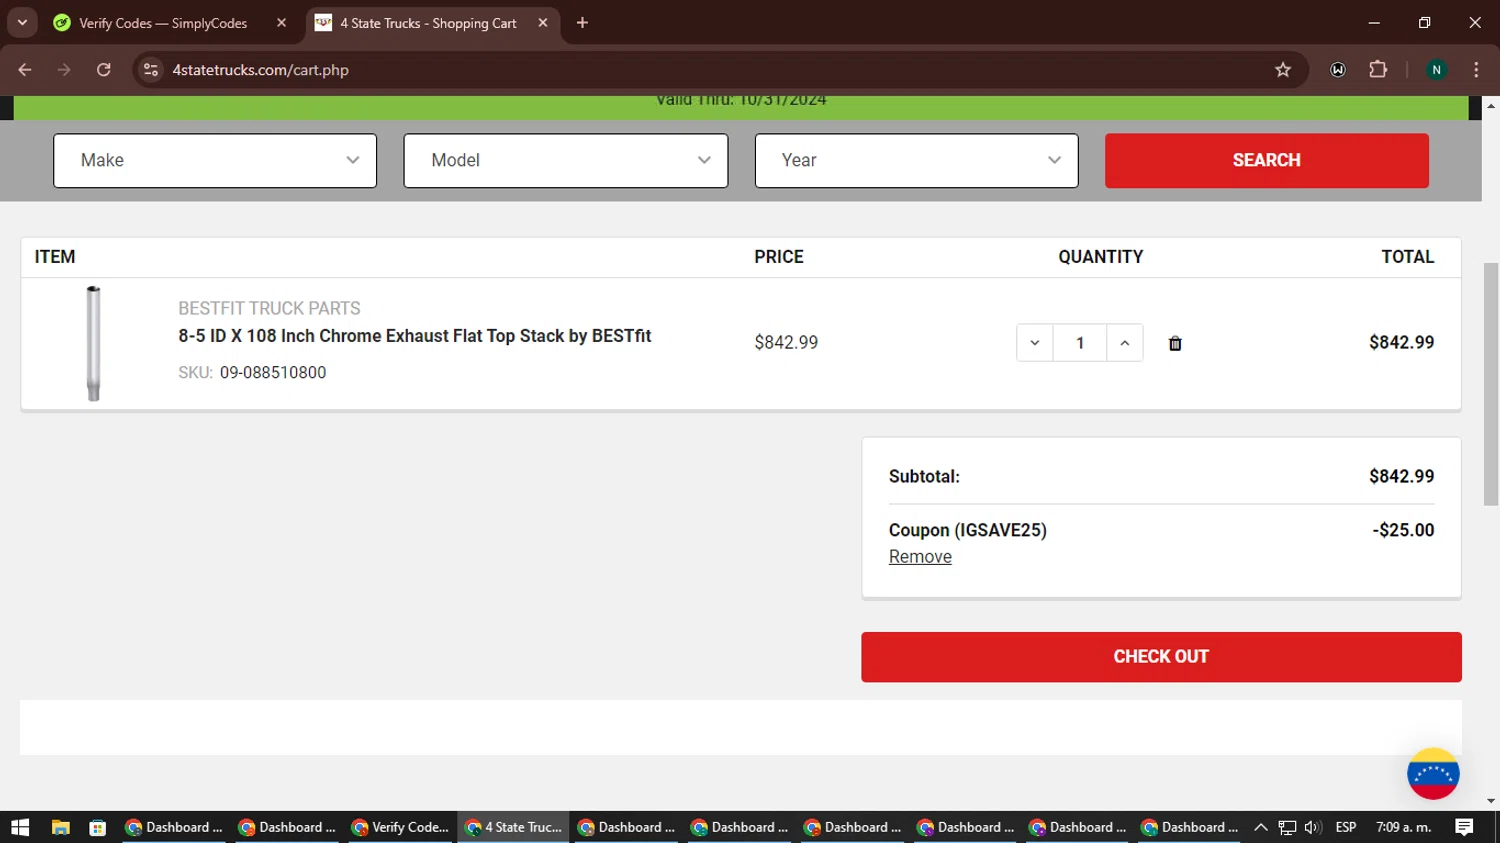Switch to 4 State Truc taskbar window
Screen dimensions: 1500x843
[x=513, y=827]
